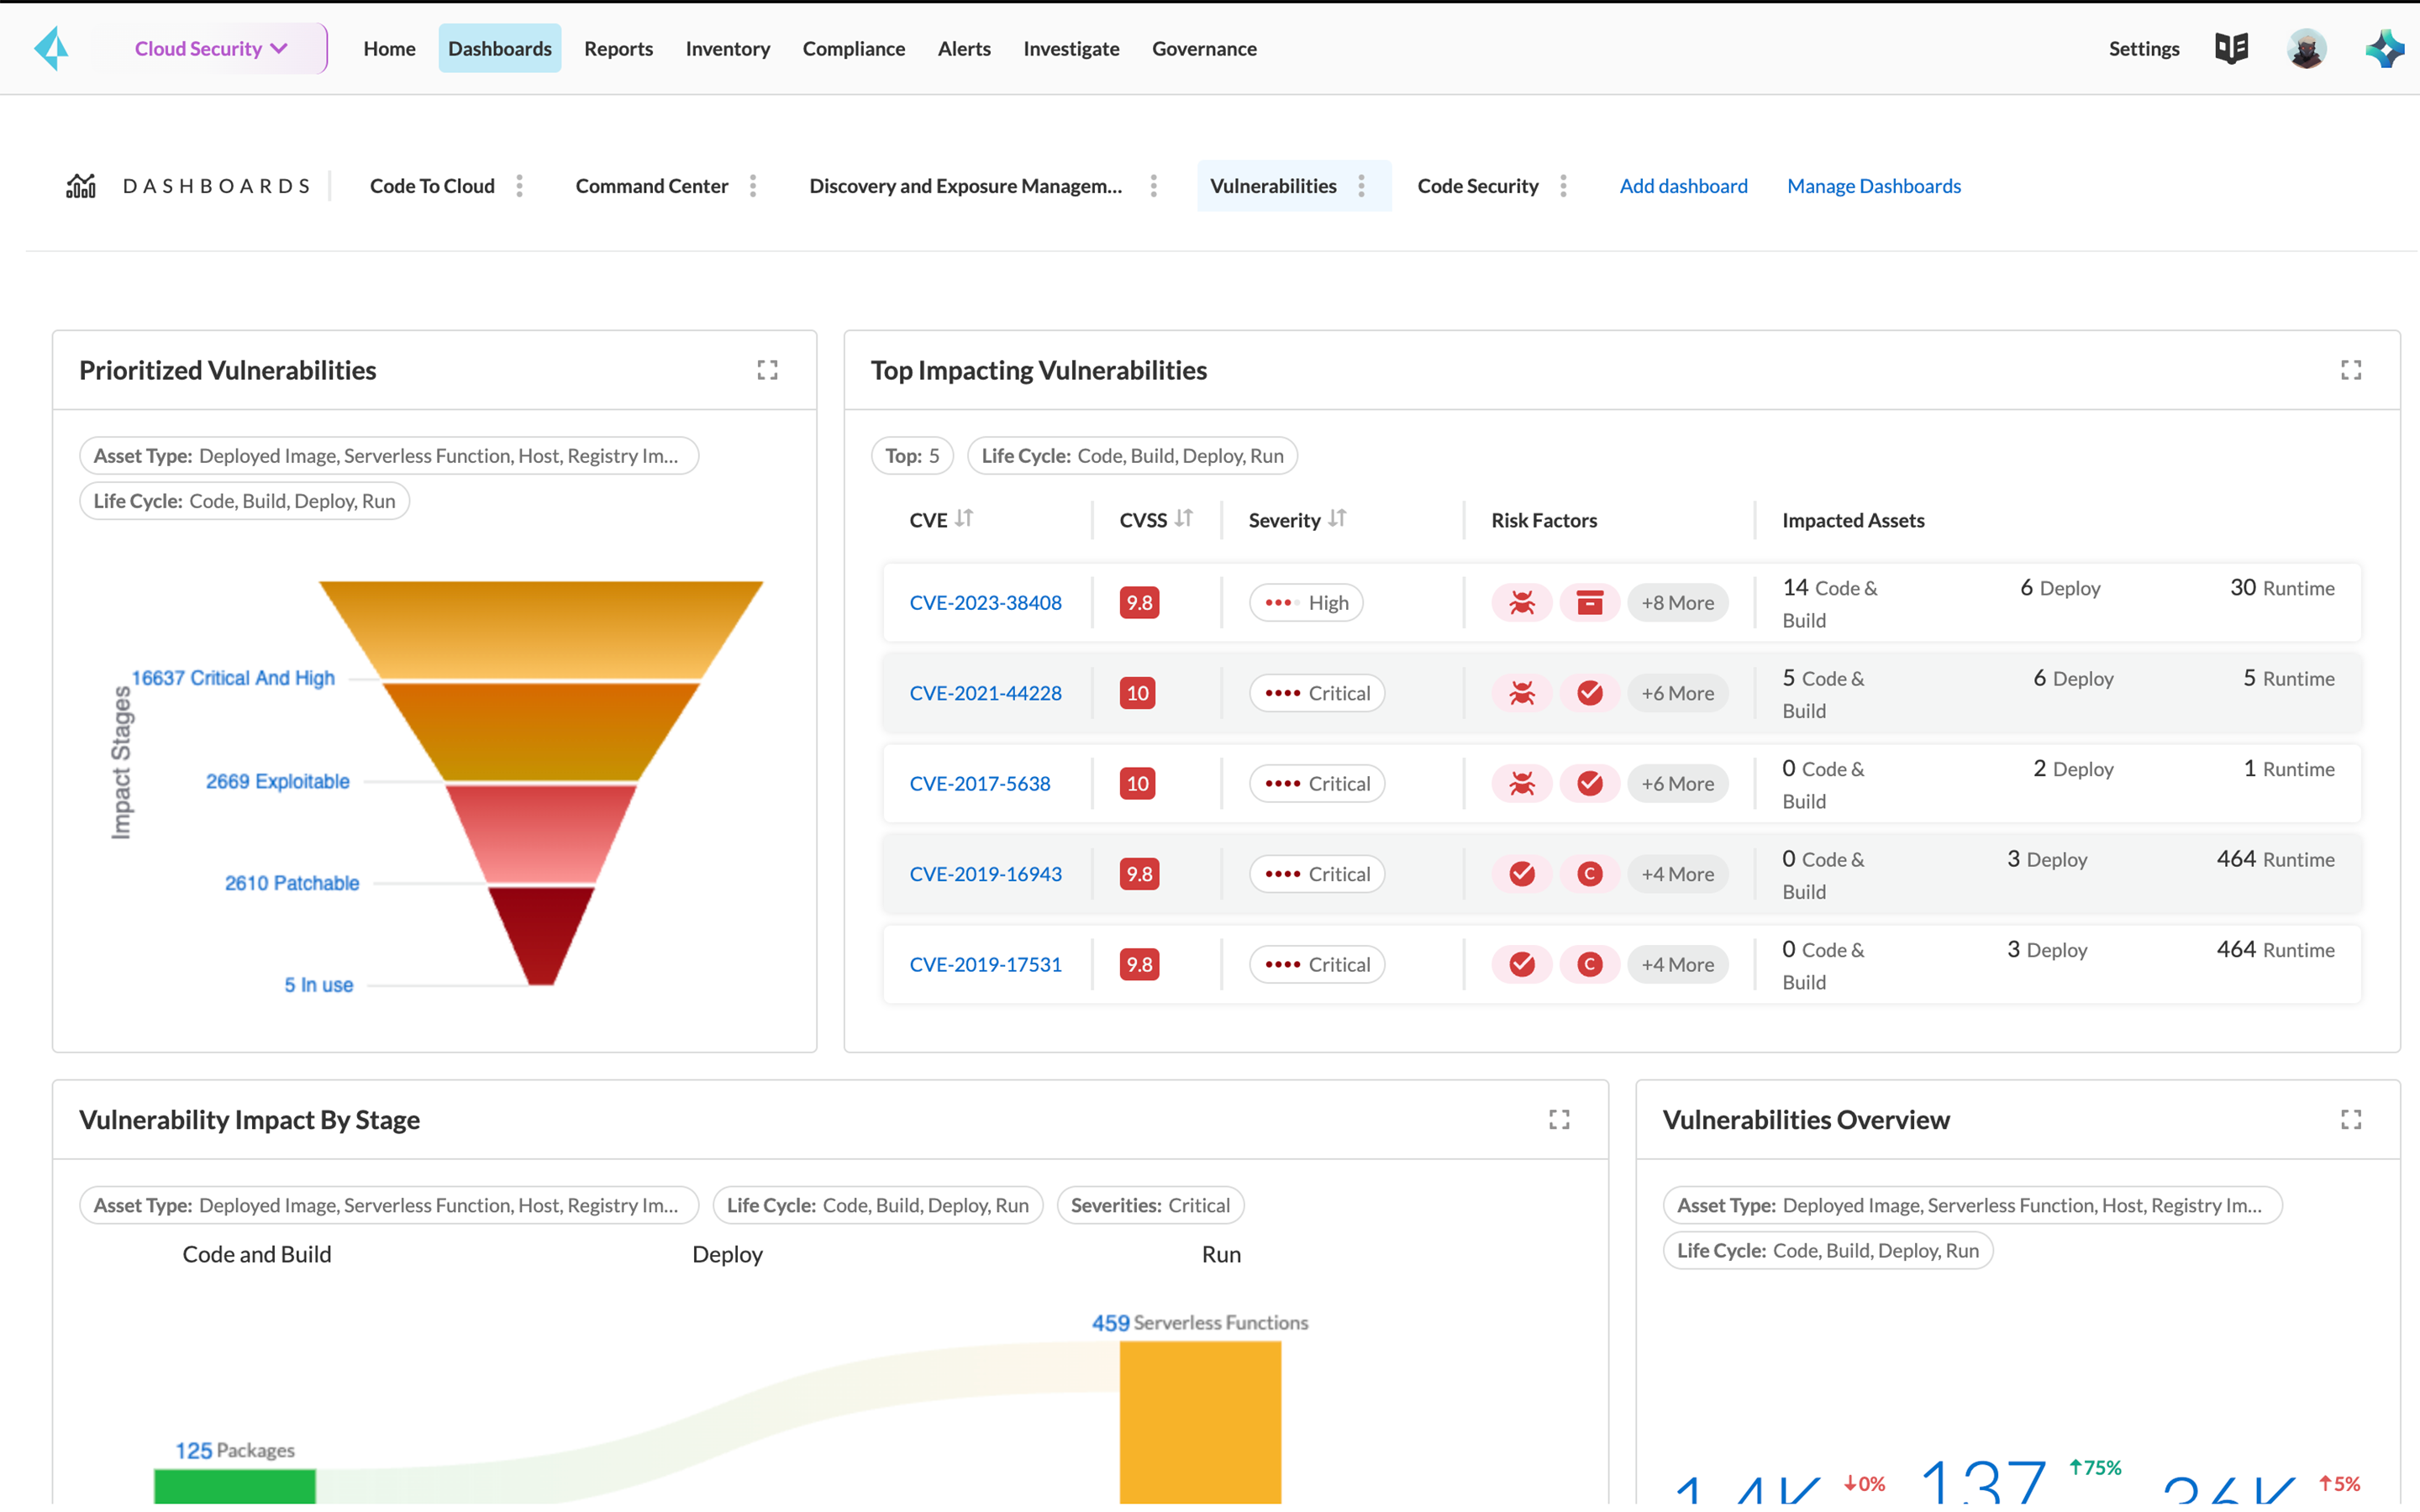Click the bug risk factor icon for CVE-2023-38408
Screen dimensions: 2420x1512
pos(1521,603)
